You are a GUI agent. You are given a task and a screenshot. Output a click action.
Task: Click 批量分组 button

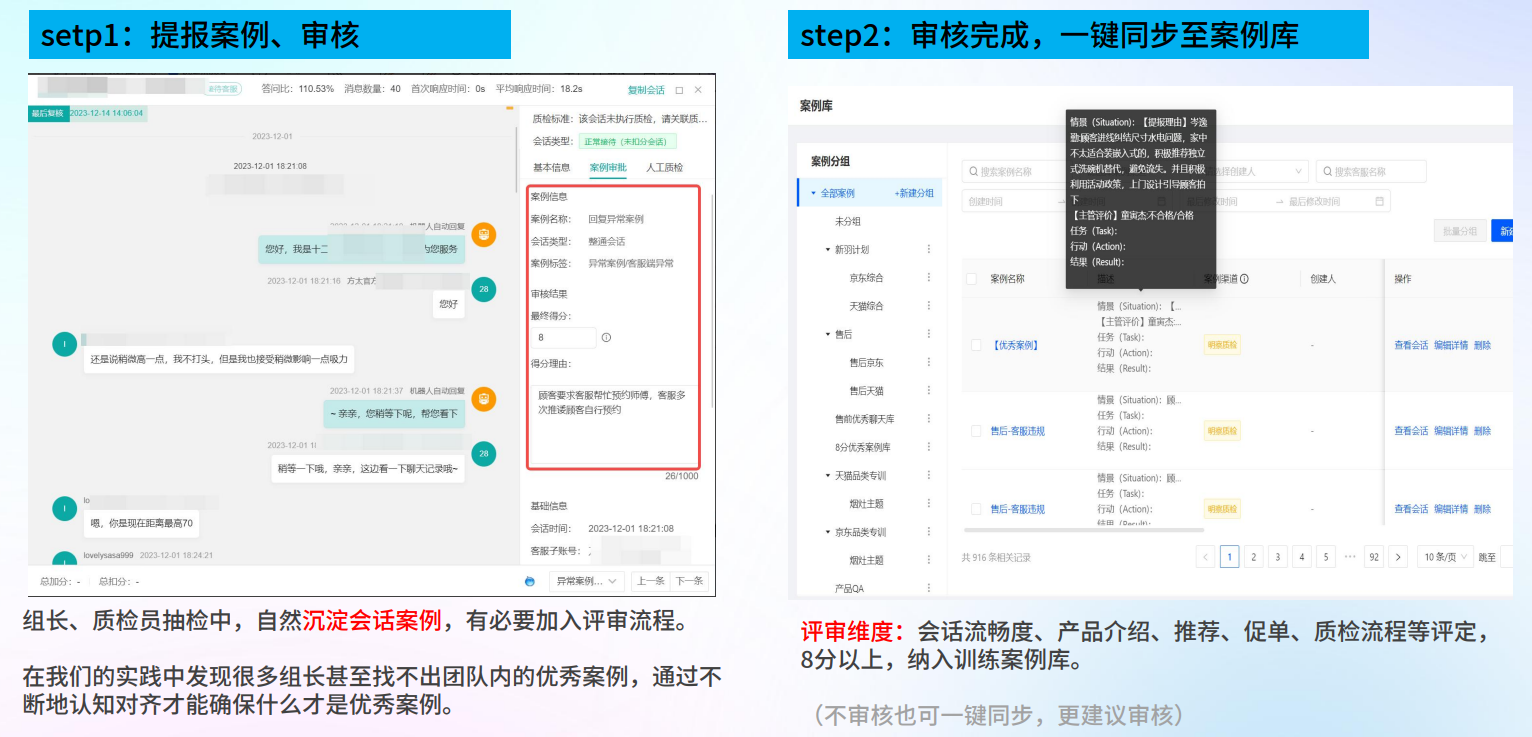click(1459, 230)
